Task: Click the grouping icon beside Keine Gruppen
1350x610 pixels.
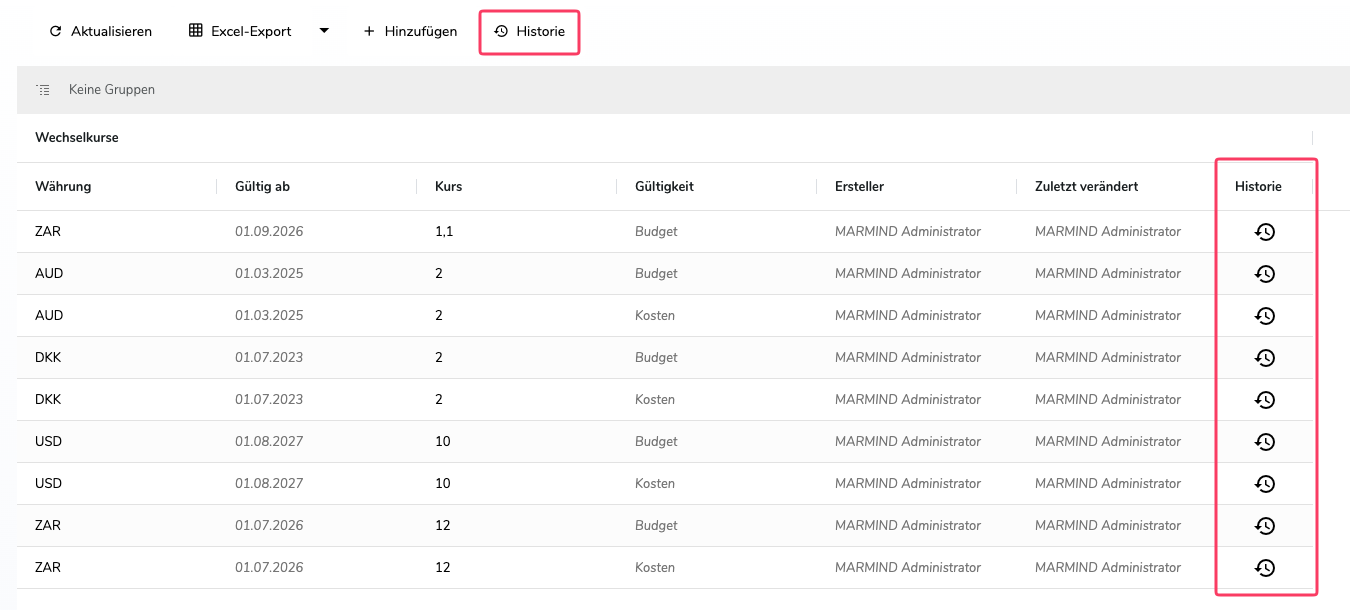Action: [x=43, y=90]
